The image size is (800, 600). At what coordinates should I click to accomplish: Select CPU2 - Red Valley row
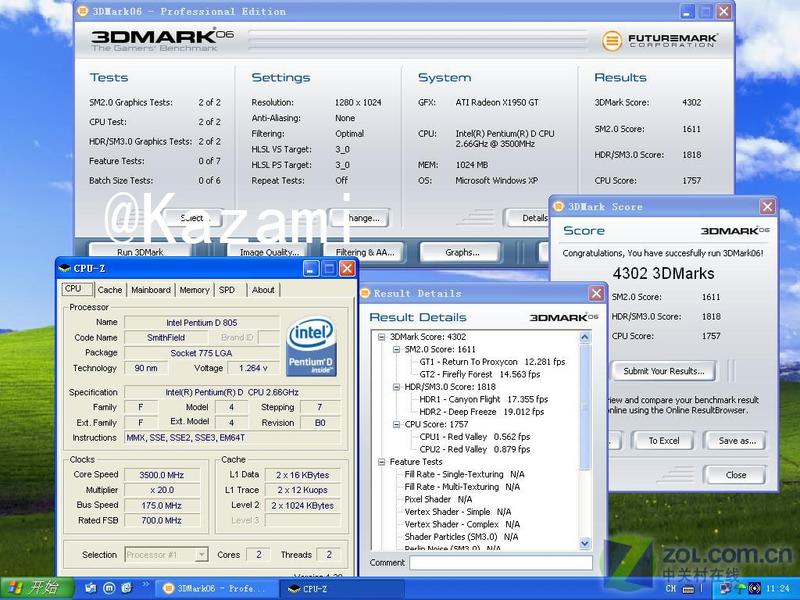tap(474, 449)
